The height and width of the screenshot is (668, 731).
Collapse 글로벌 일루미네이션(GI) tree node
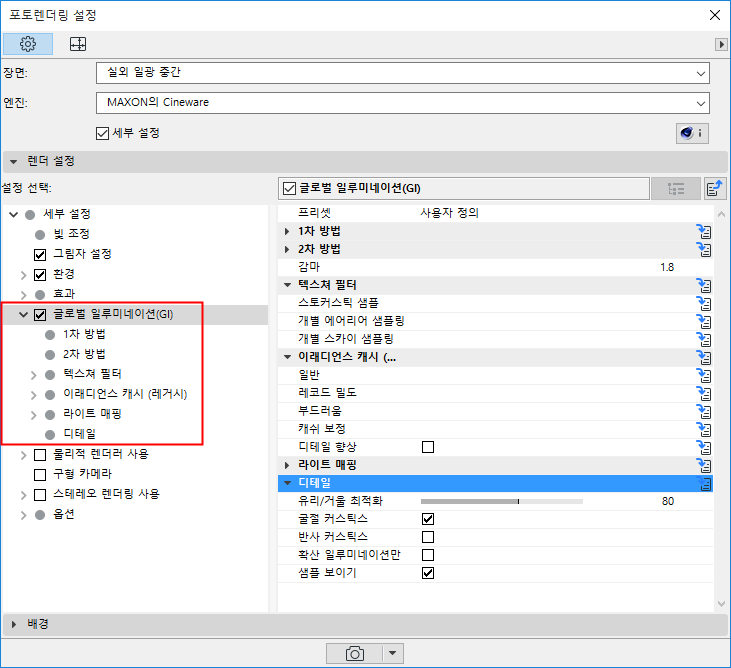click(23, 315)
